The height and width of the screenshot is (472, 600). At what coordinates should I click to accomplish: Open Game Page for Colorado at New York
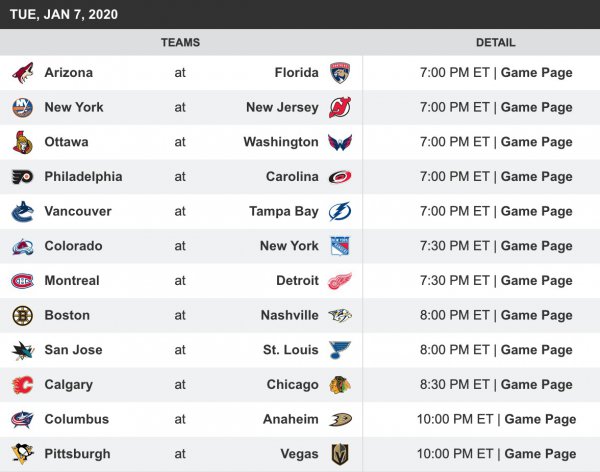point(536,246)
